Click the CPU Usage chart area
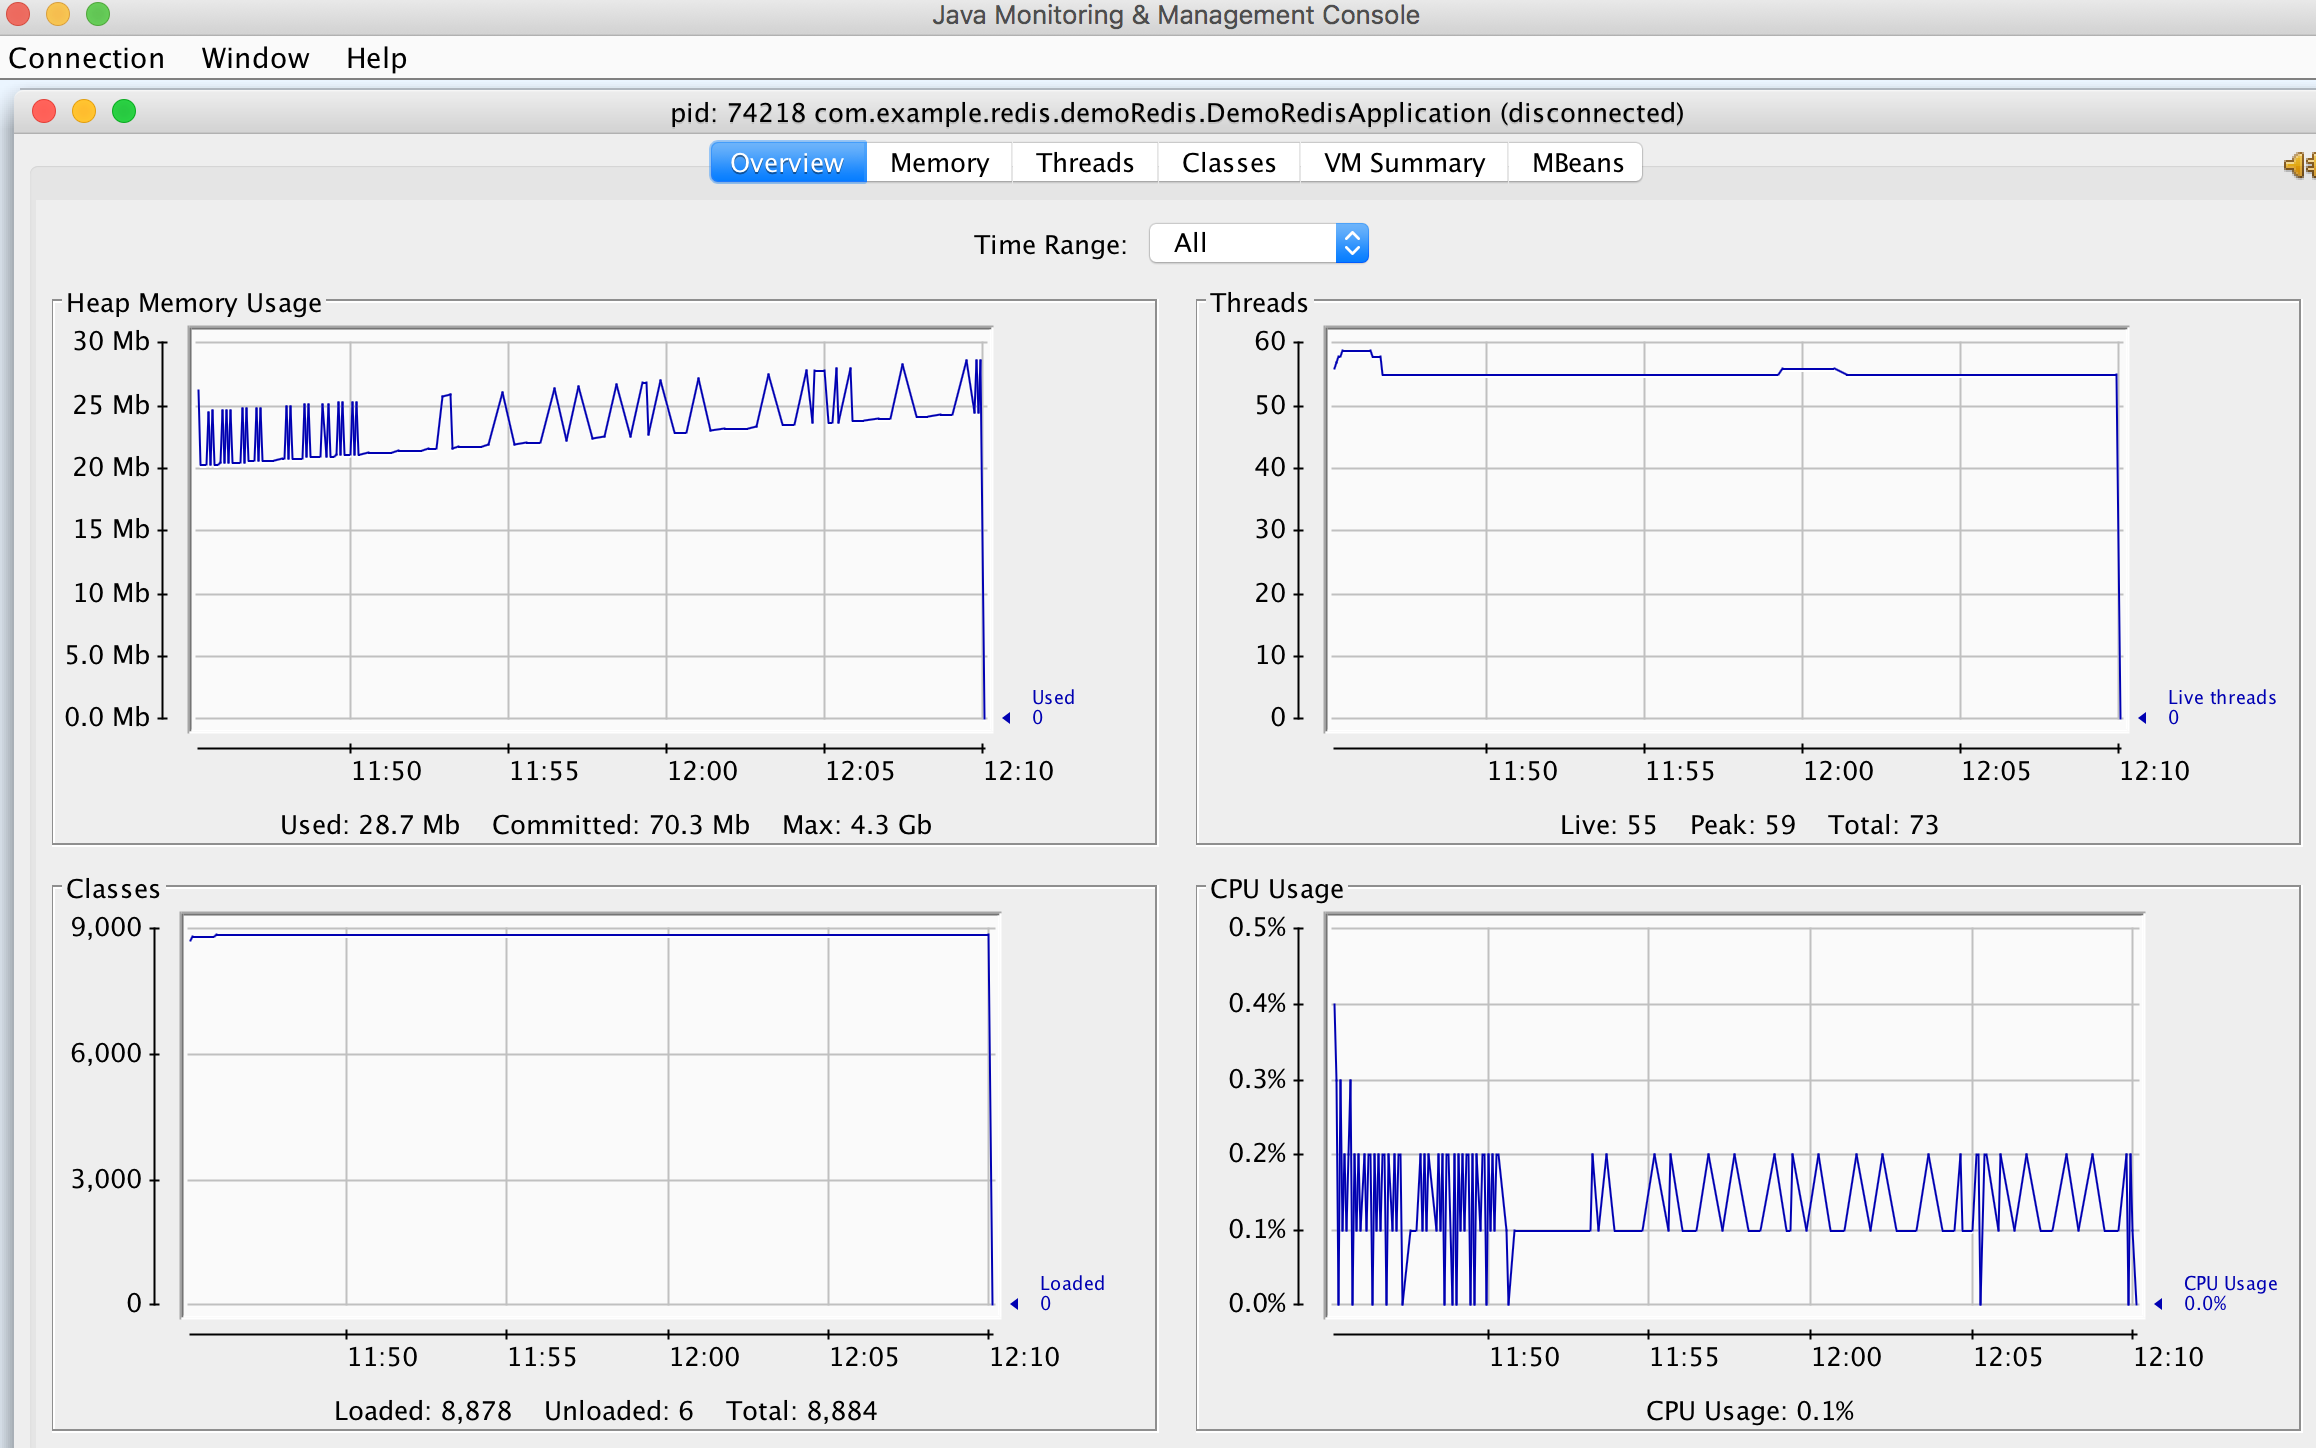 pyautogui.click(x=1734, y=1115)
